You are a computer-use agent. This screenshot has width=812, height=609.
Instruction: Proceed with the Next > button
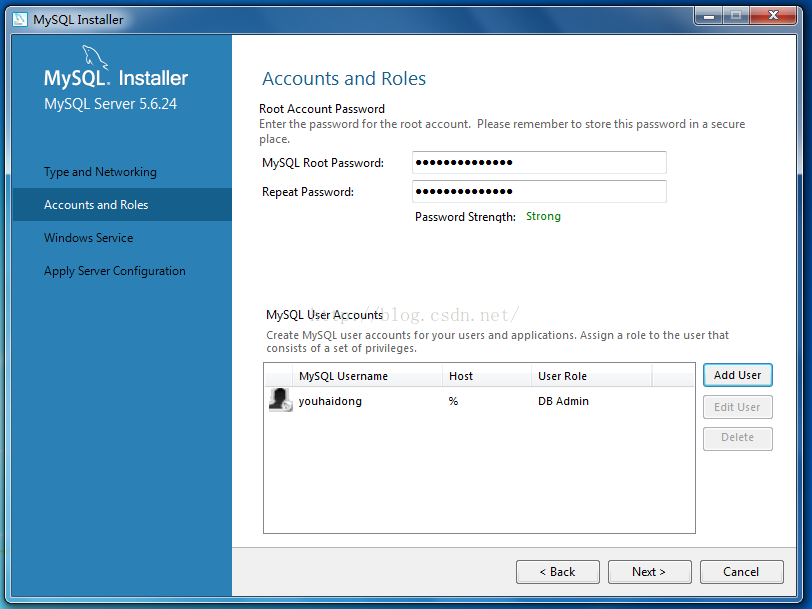[649, 572]
